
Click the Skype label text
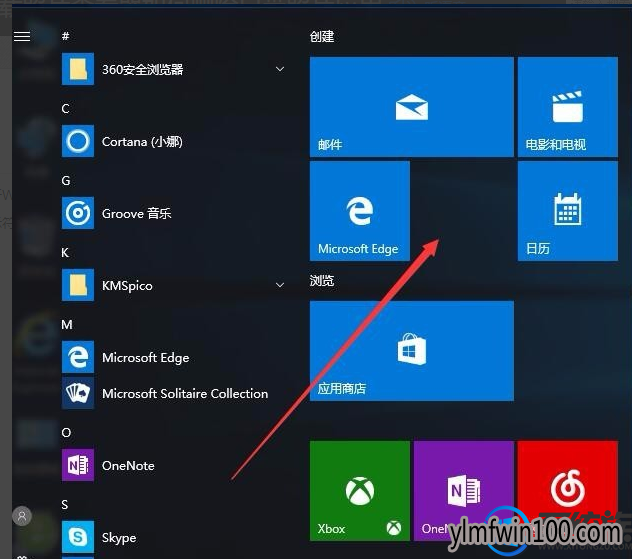(119, 538)
